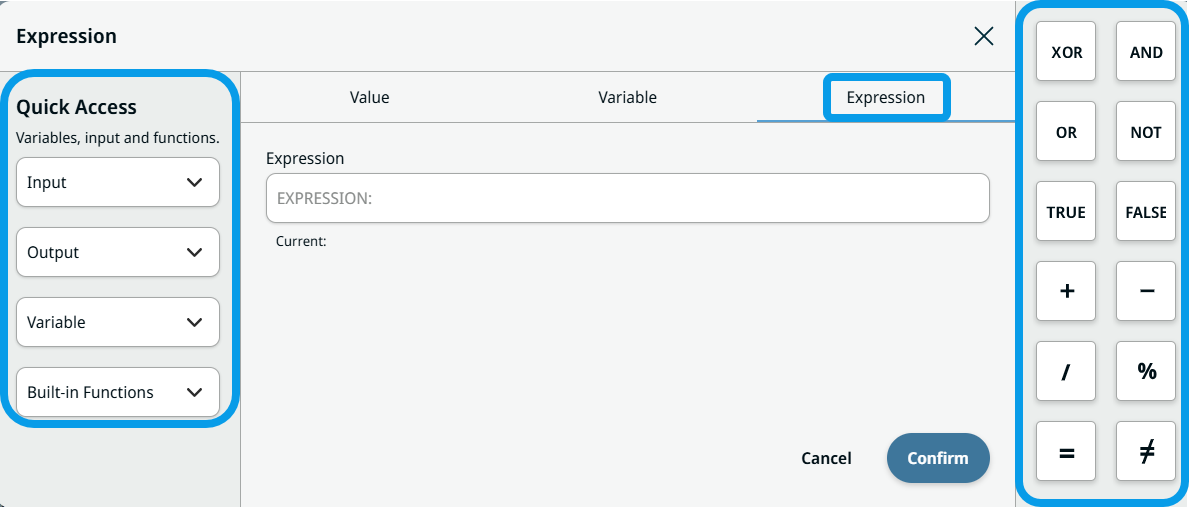Screen dimensions: 1189x507
Task: Insert the division slash operator
Action: pyautogui.click(x=1066, y=371)
